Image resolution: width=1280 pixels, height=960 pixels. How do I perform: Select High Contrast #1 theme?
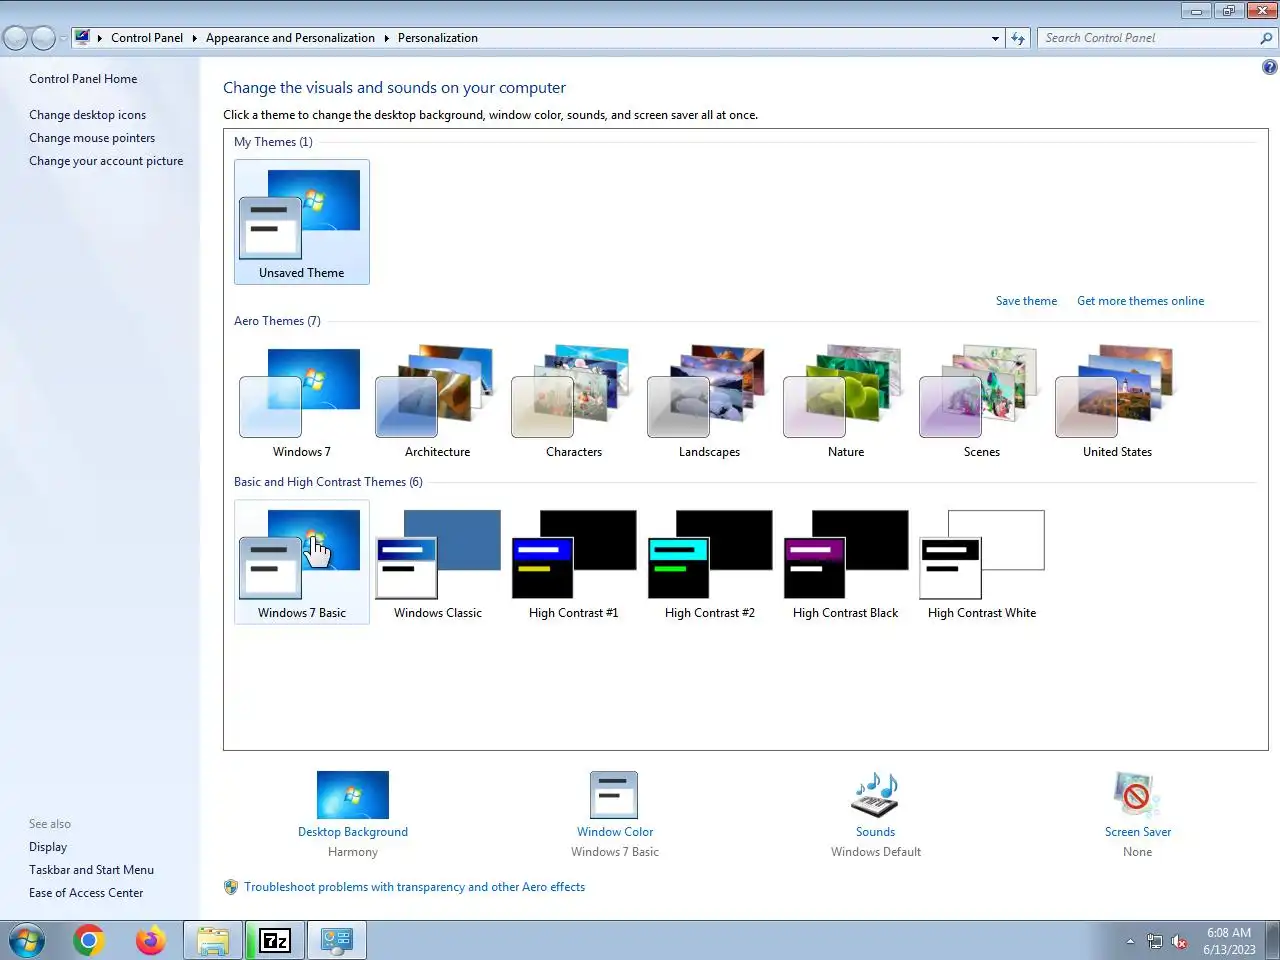(573, 562)
